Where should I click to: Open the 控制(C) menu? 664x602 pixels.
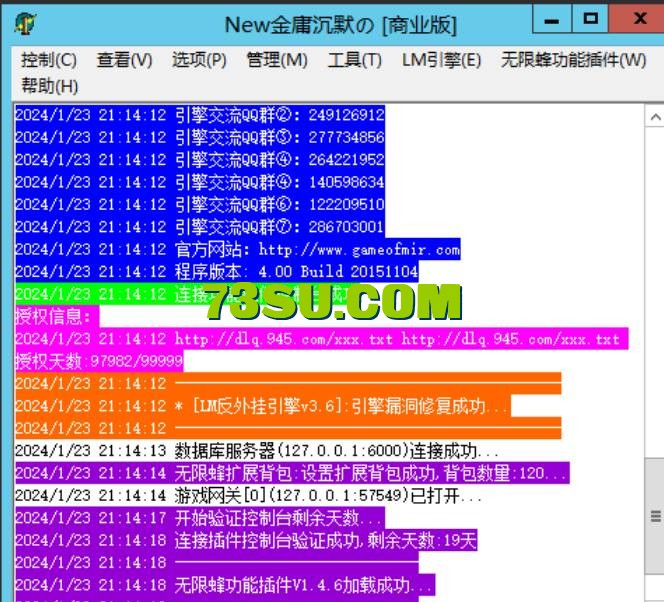point(49,60)
